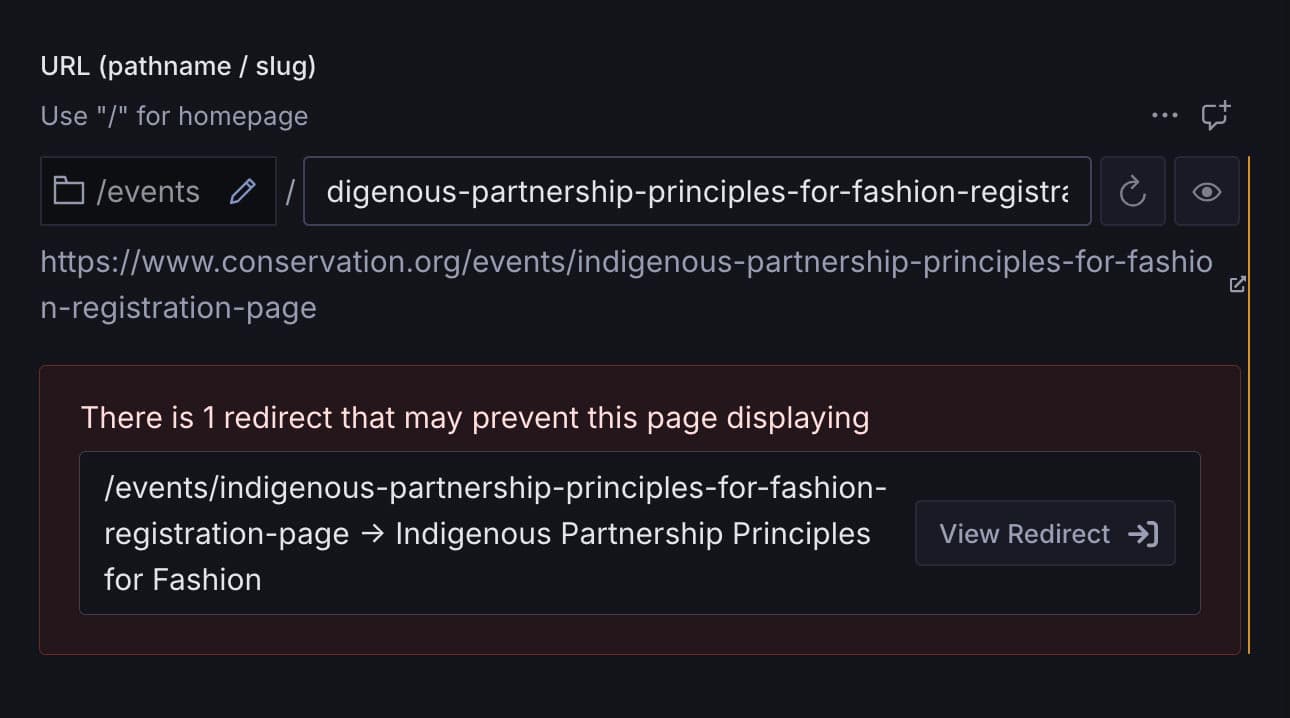Click the "Indigenous Partnership Principles" redirect target text

click(x=632, y=534)
